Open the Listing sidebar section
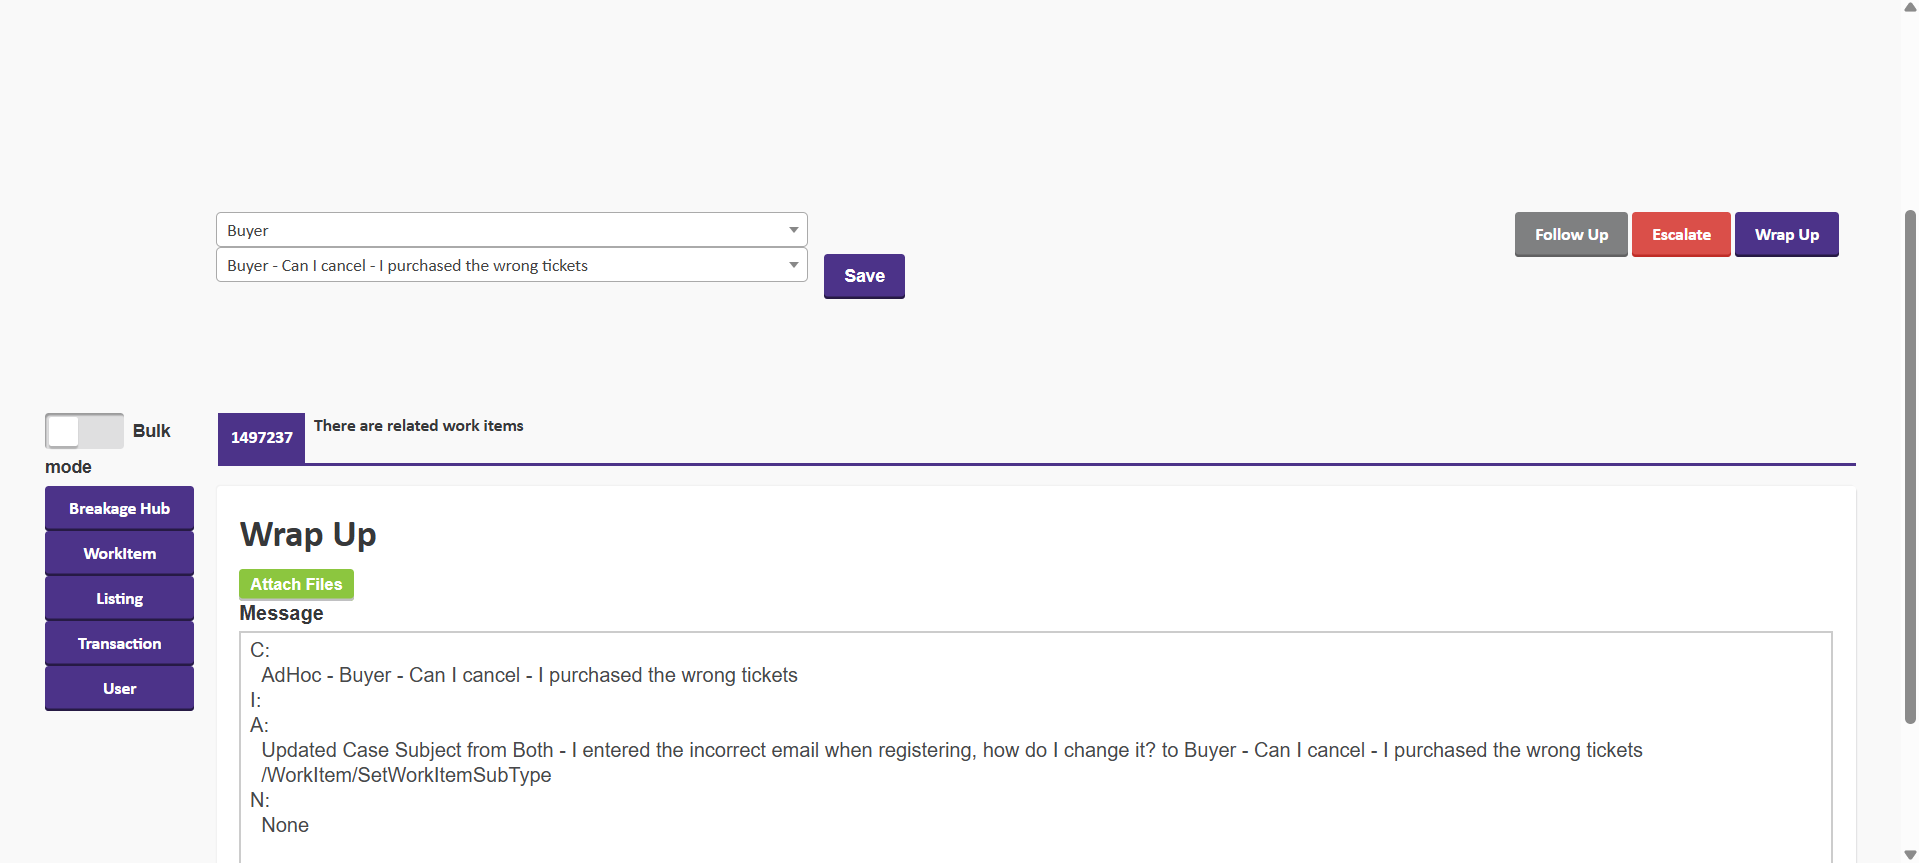The height and width of the screenshot is (863, 1919). tap(119, 598)
